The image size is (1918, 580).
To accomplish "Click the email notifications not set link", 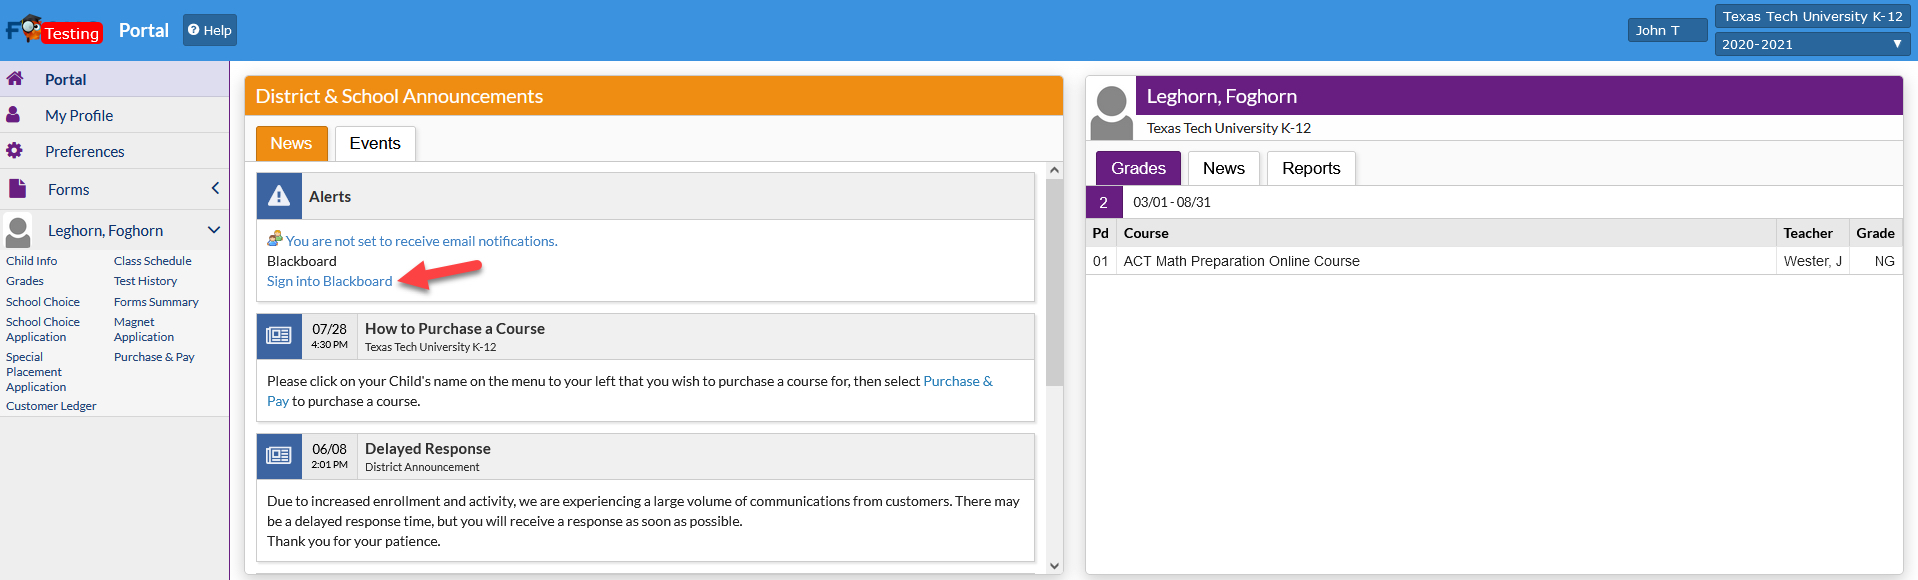I will (422, 241).
